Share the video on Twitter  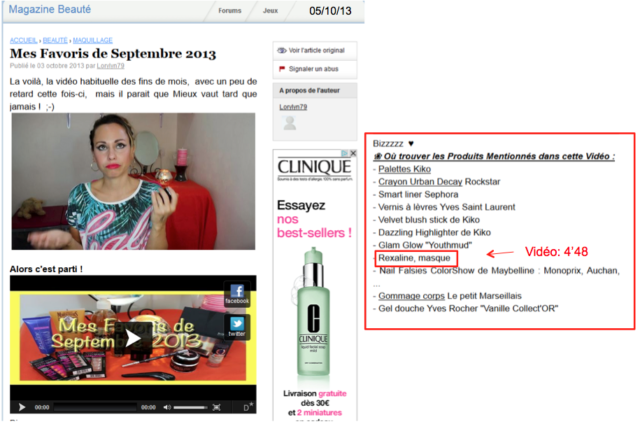pos(237,326)
